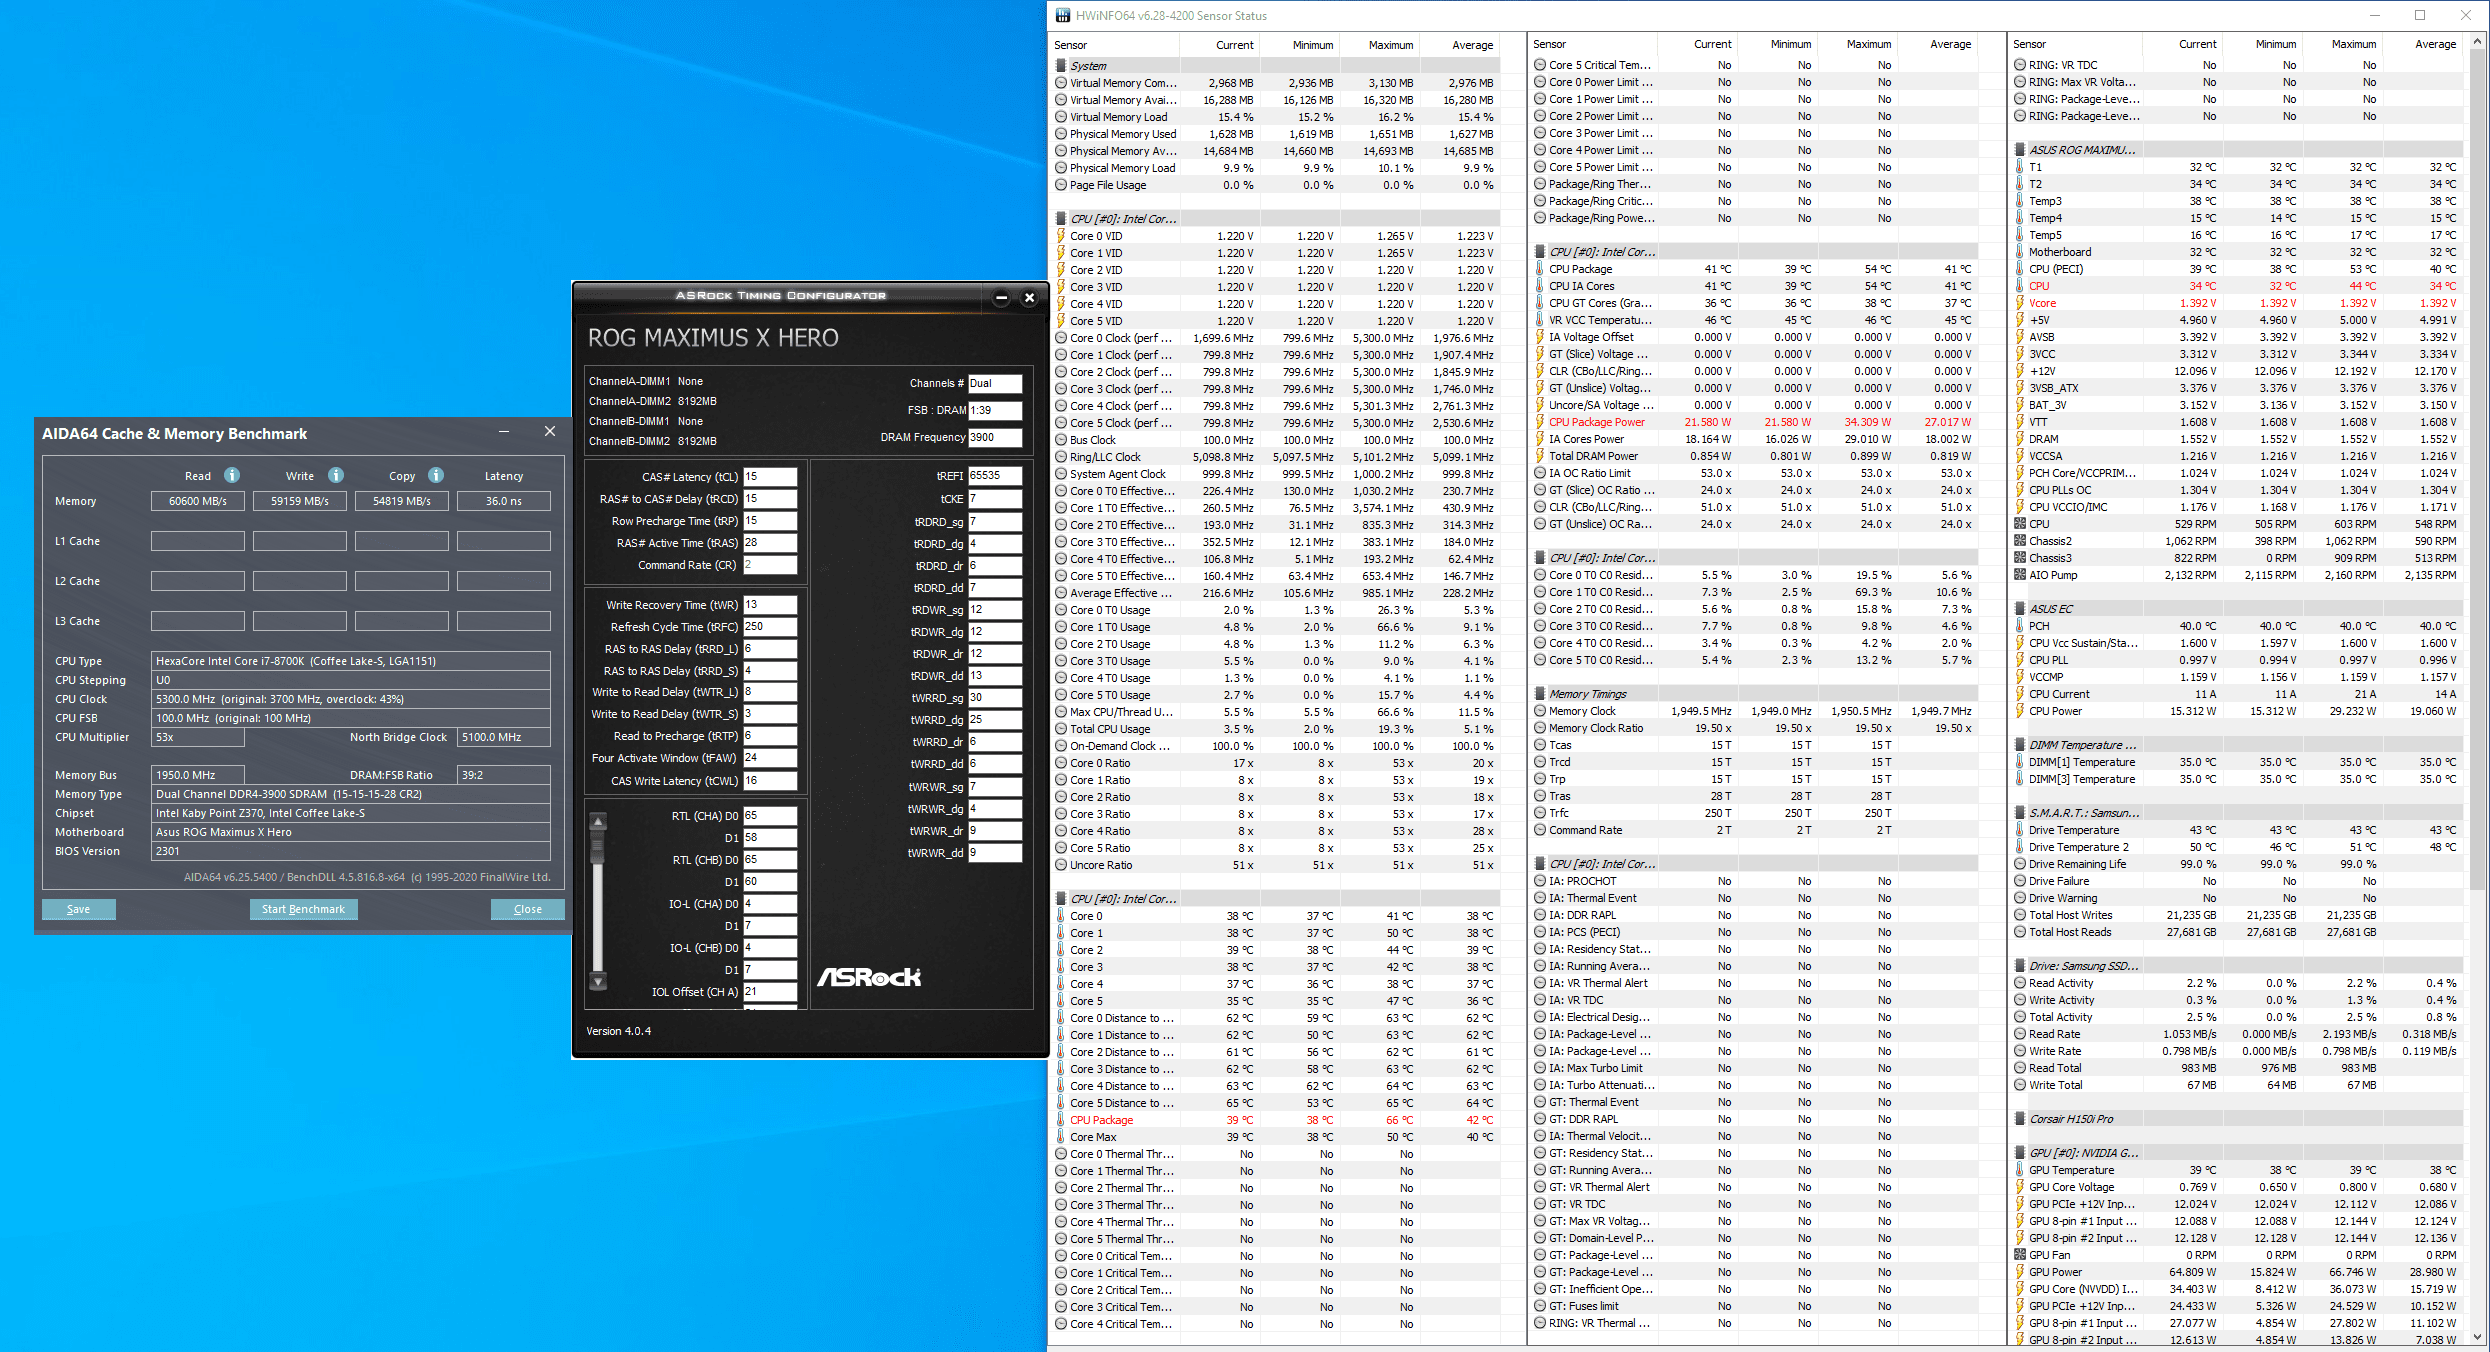The height and width of the screenshot is (1352, 2490).
Task: Click the DRAM Frequency field
Action: point(995,437)
